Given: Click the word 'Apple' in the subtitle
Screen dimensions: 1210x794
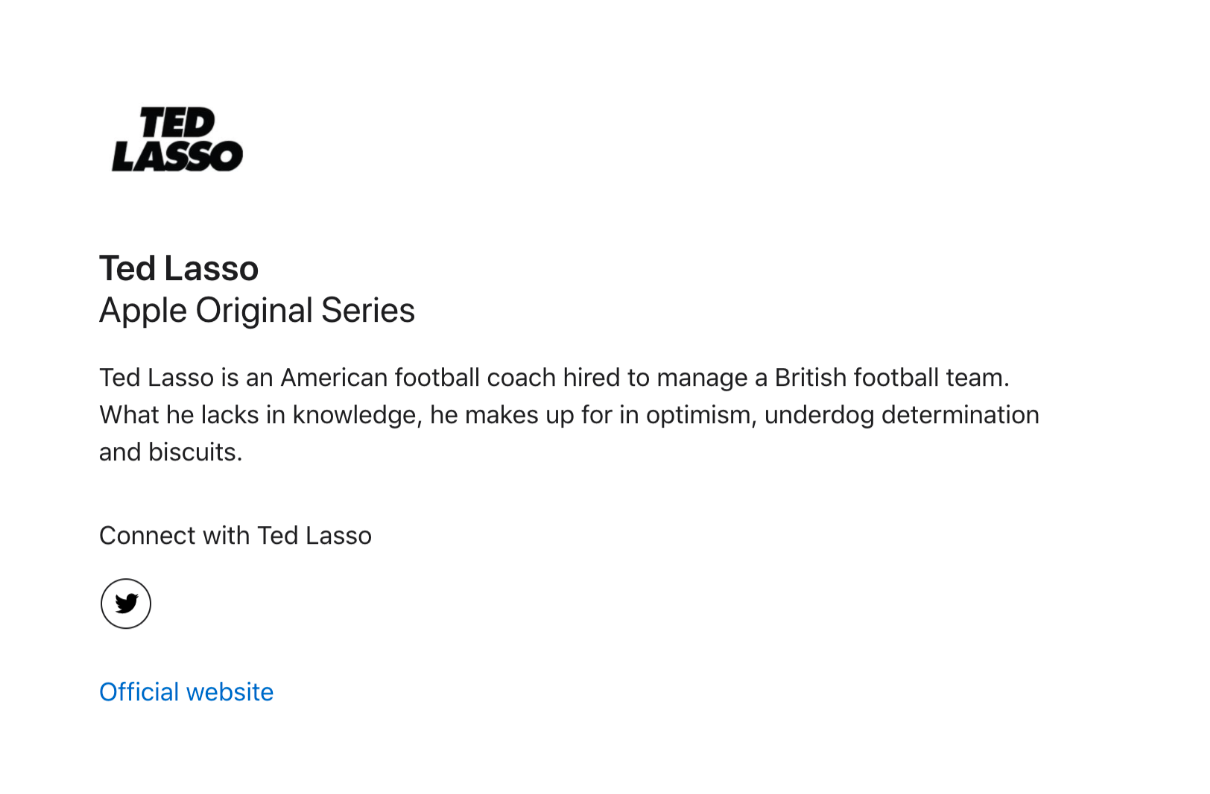Looking at the screenshot, I should 143,311.
